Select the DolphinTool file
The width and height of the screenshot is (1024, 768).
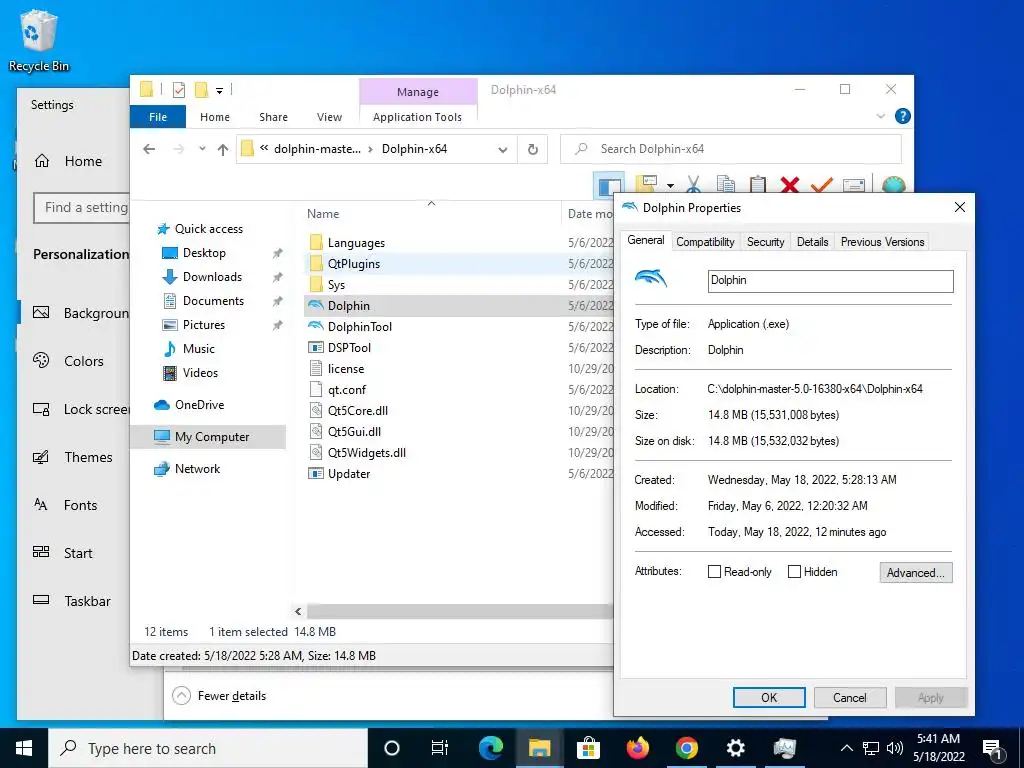[x=359, y=327]
